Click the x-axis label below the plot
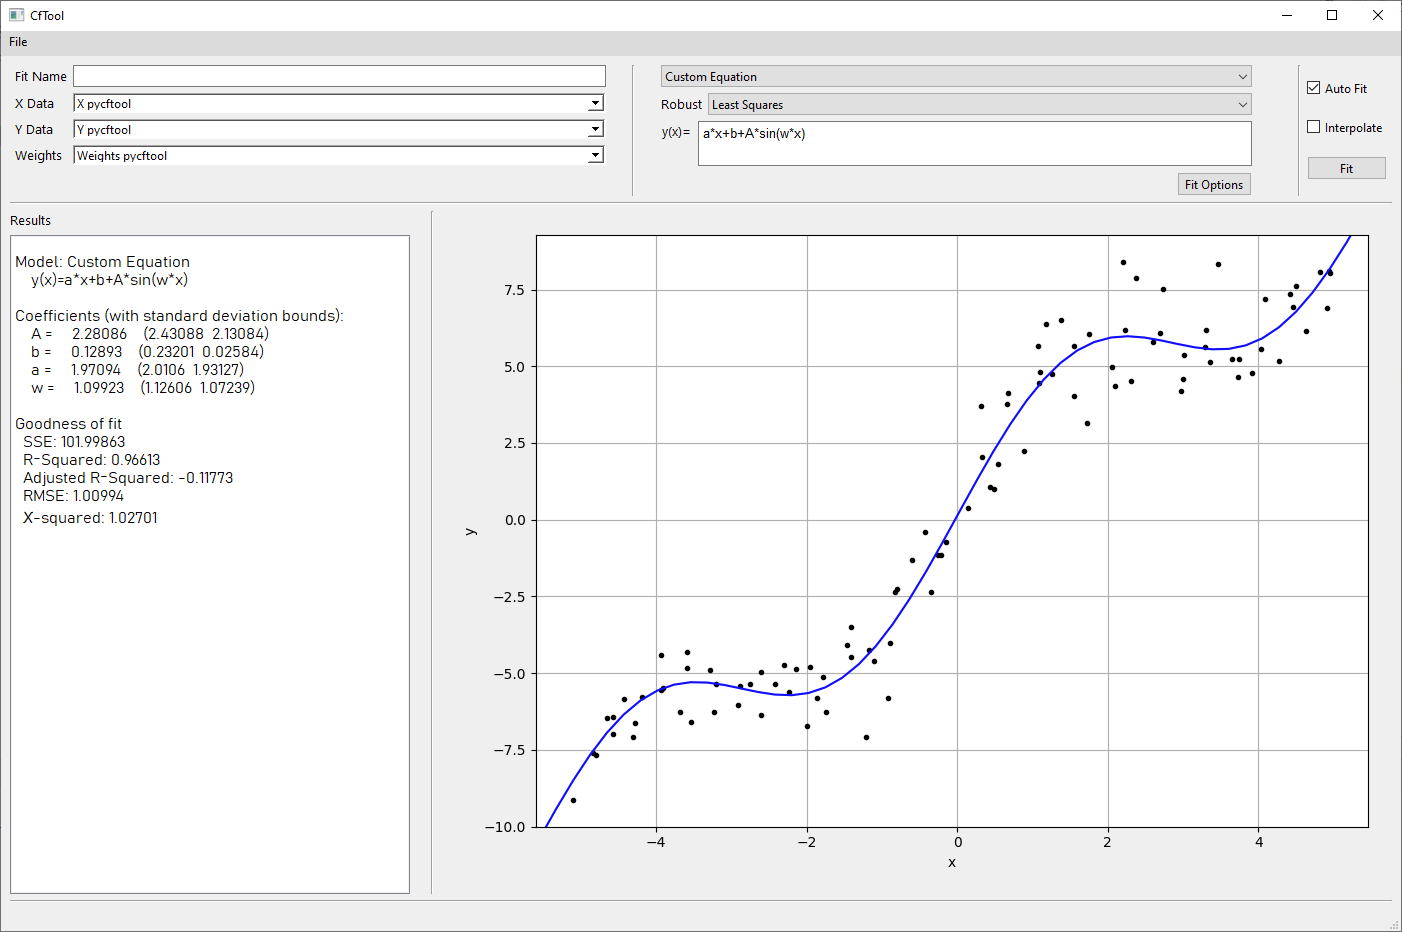The height and width of the screenshot is (932, 1402). [952, 863]
